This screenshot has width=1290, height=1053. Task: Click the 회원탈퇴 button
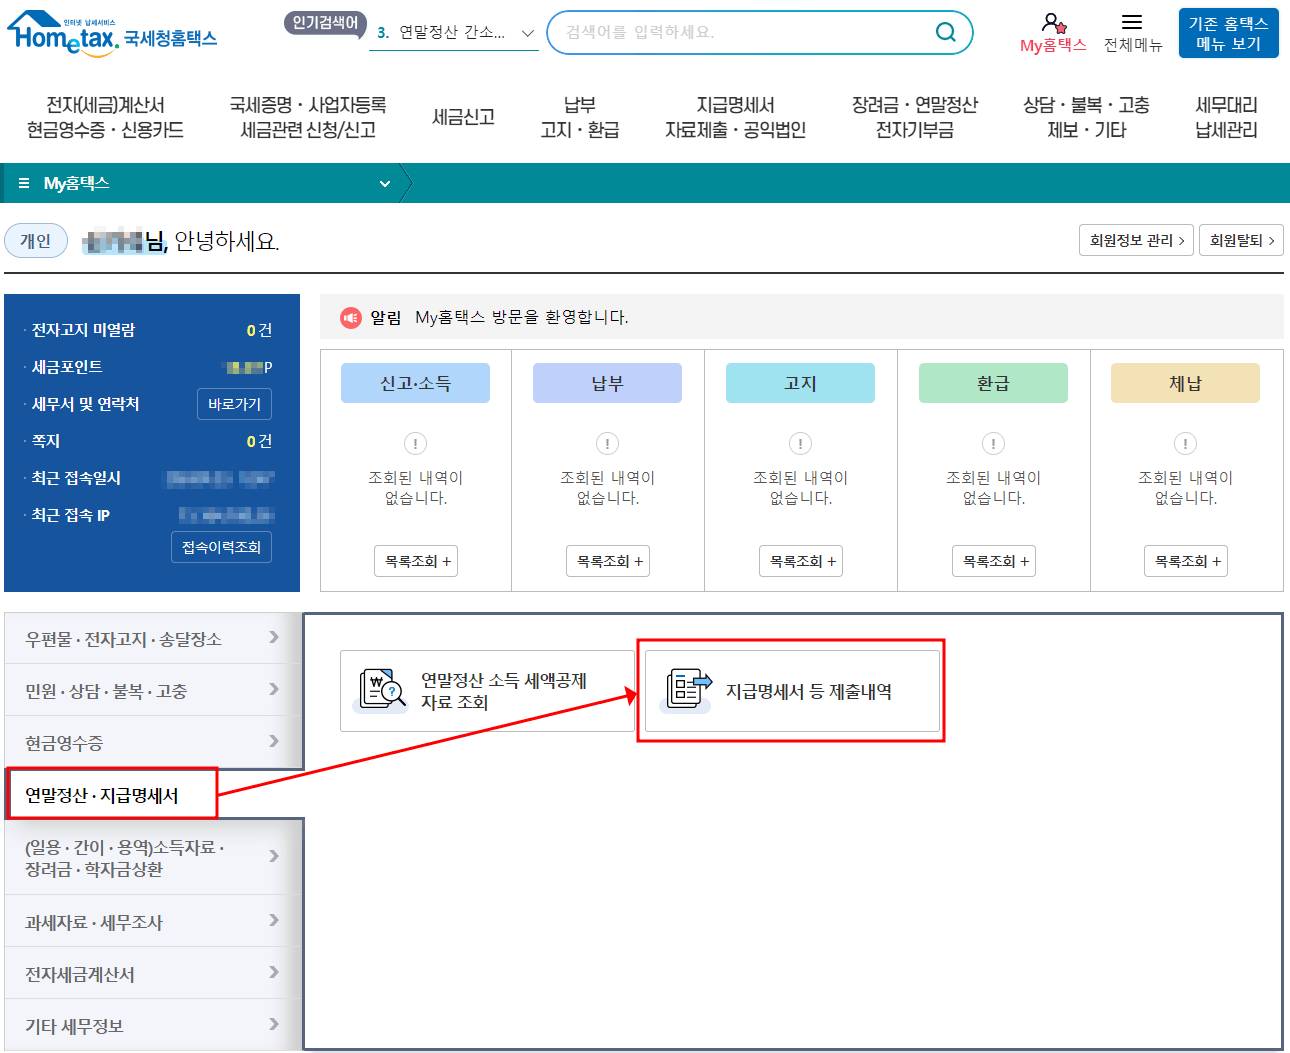tap(1241, 240)
